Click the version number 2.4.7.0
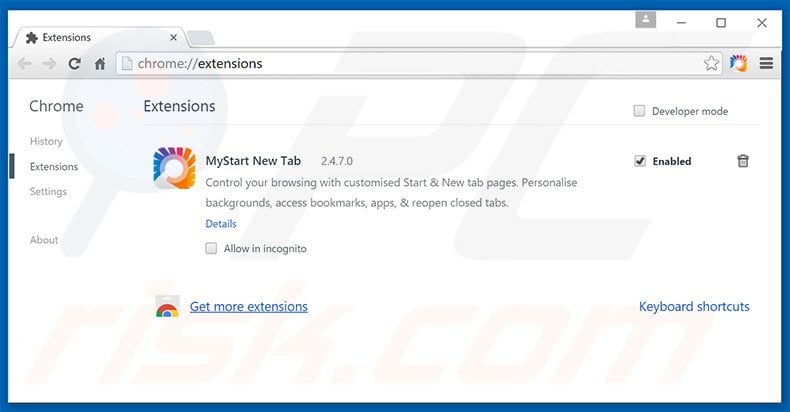 coord(337,161)
